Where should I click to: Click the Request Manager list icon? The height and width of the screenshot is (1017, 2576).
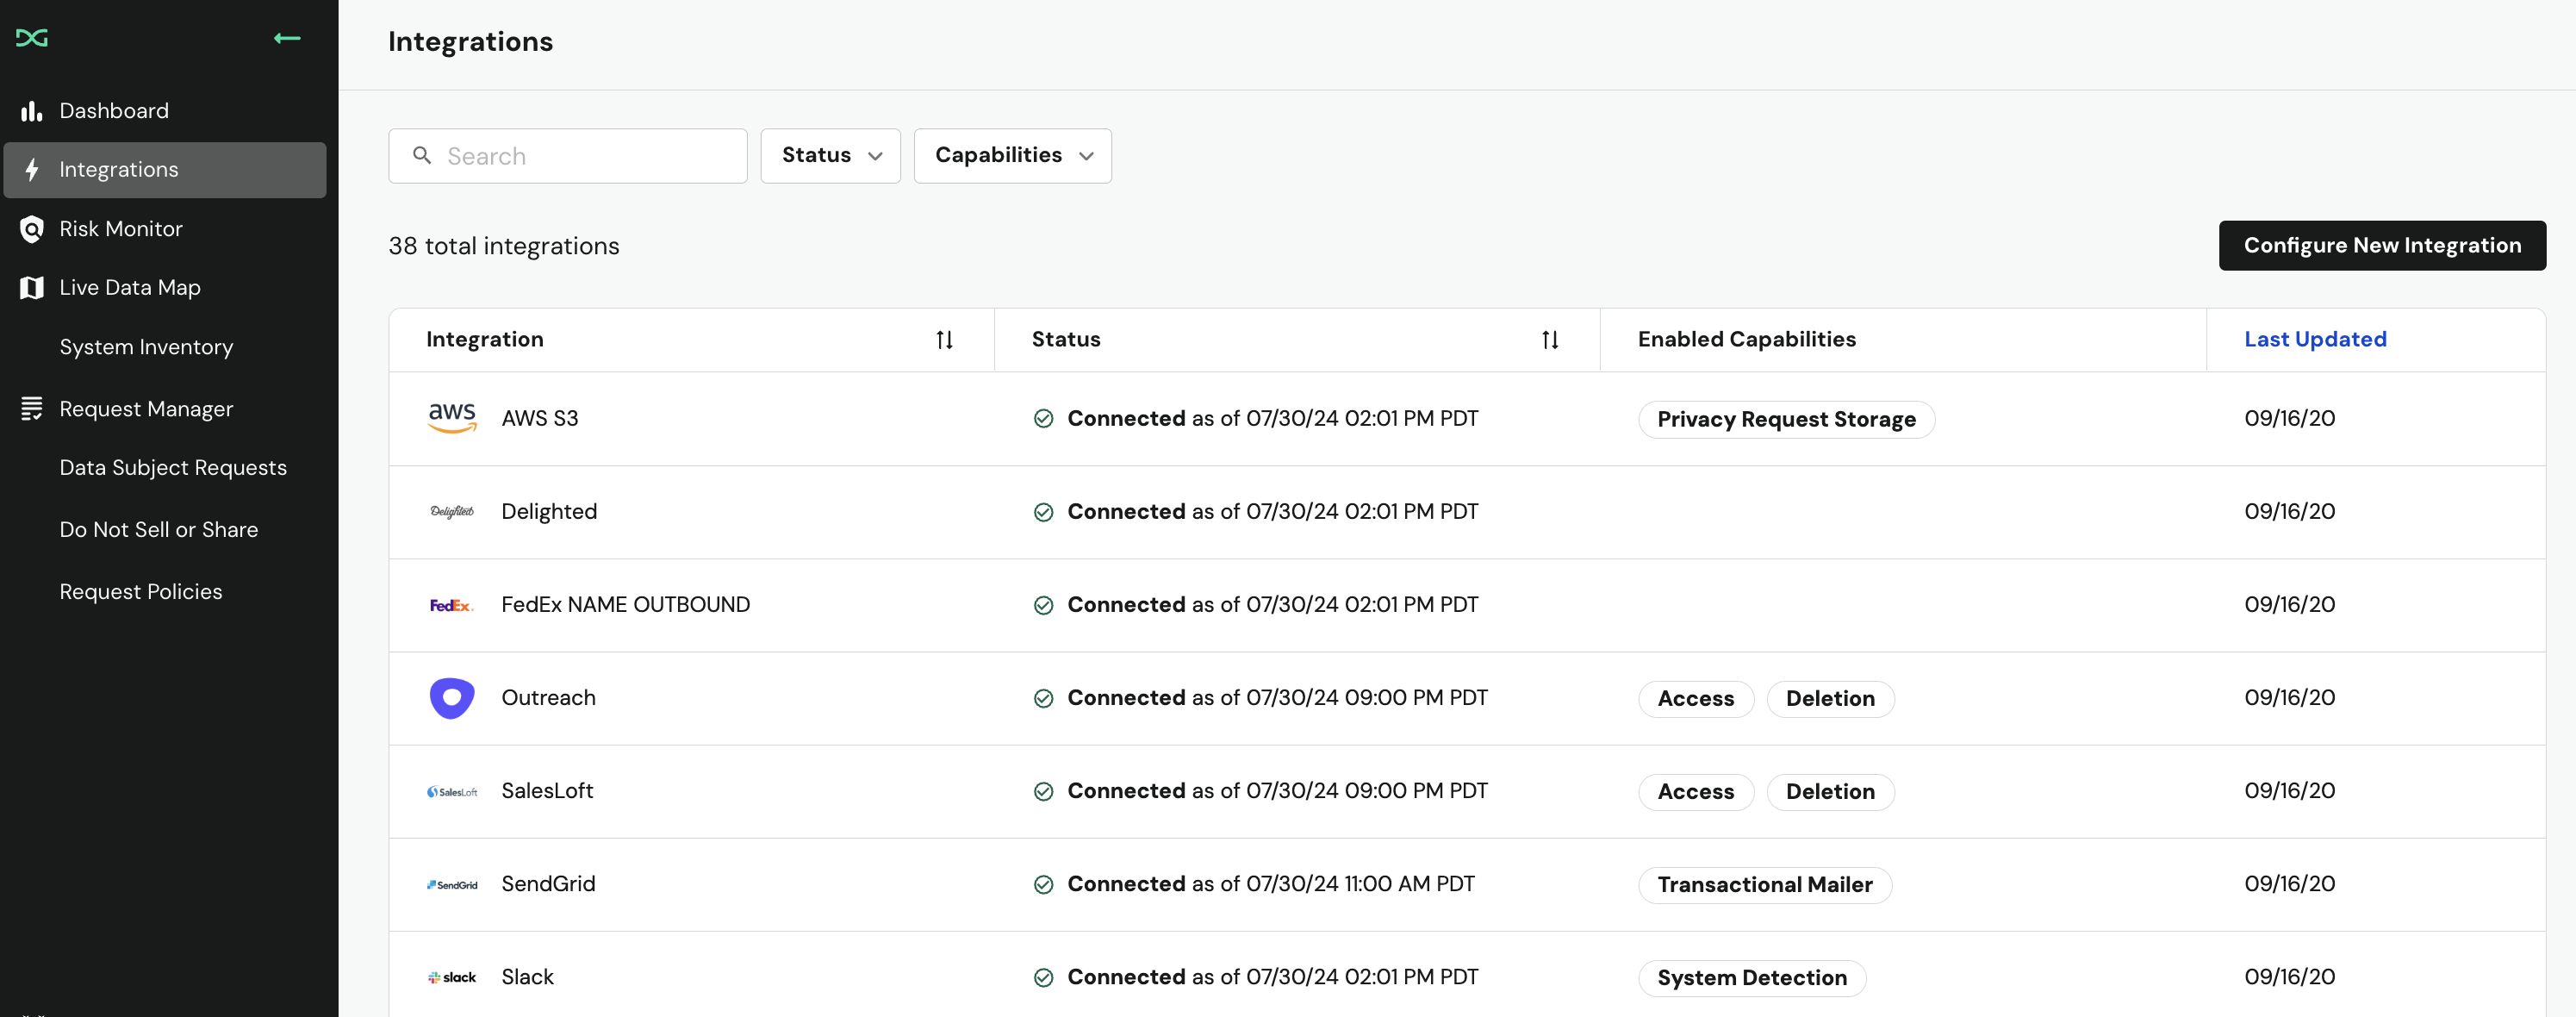coord(32,409)
